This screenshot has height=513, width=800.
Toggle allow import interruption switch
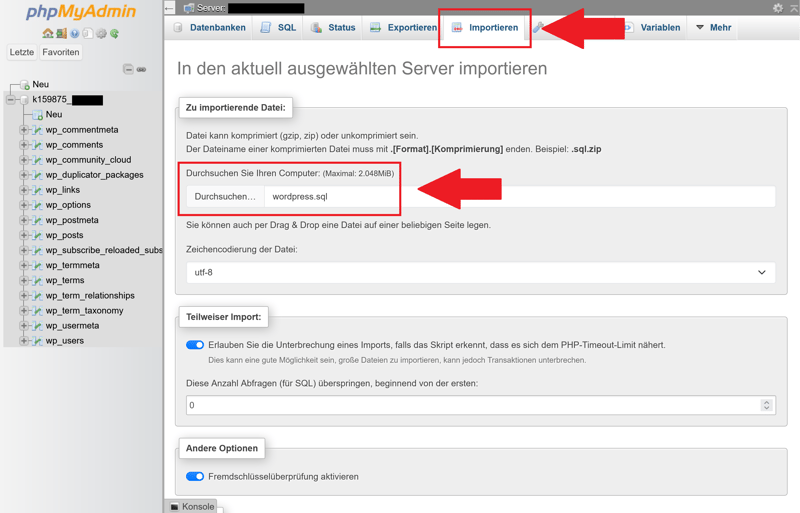(x=195, y=345)
